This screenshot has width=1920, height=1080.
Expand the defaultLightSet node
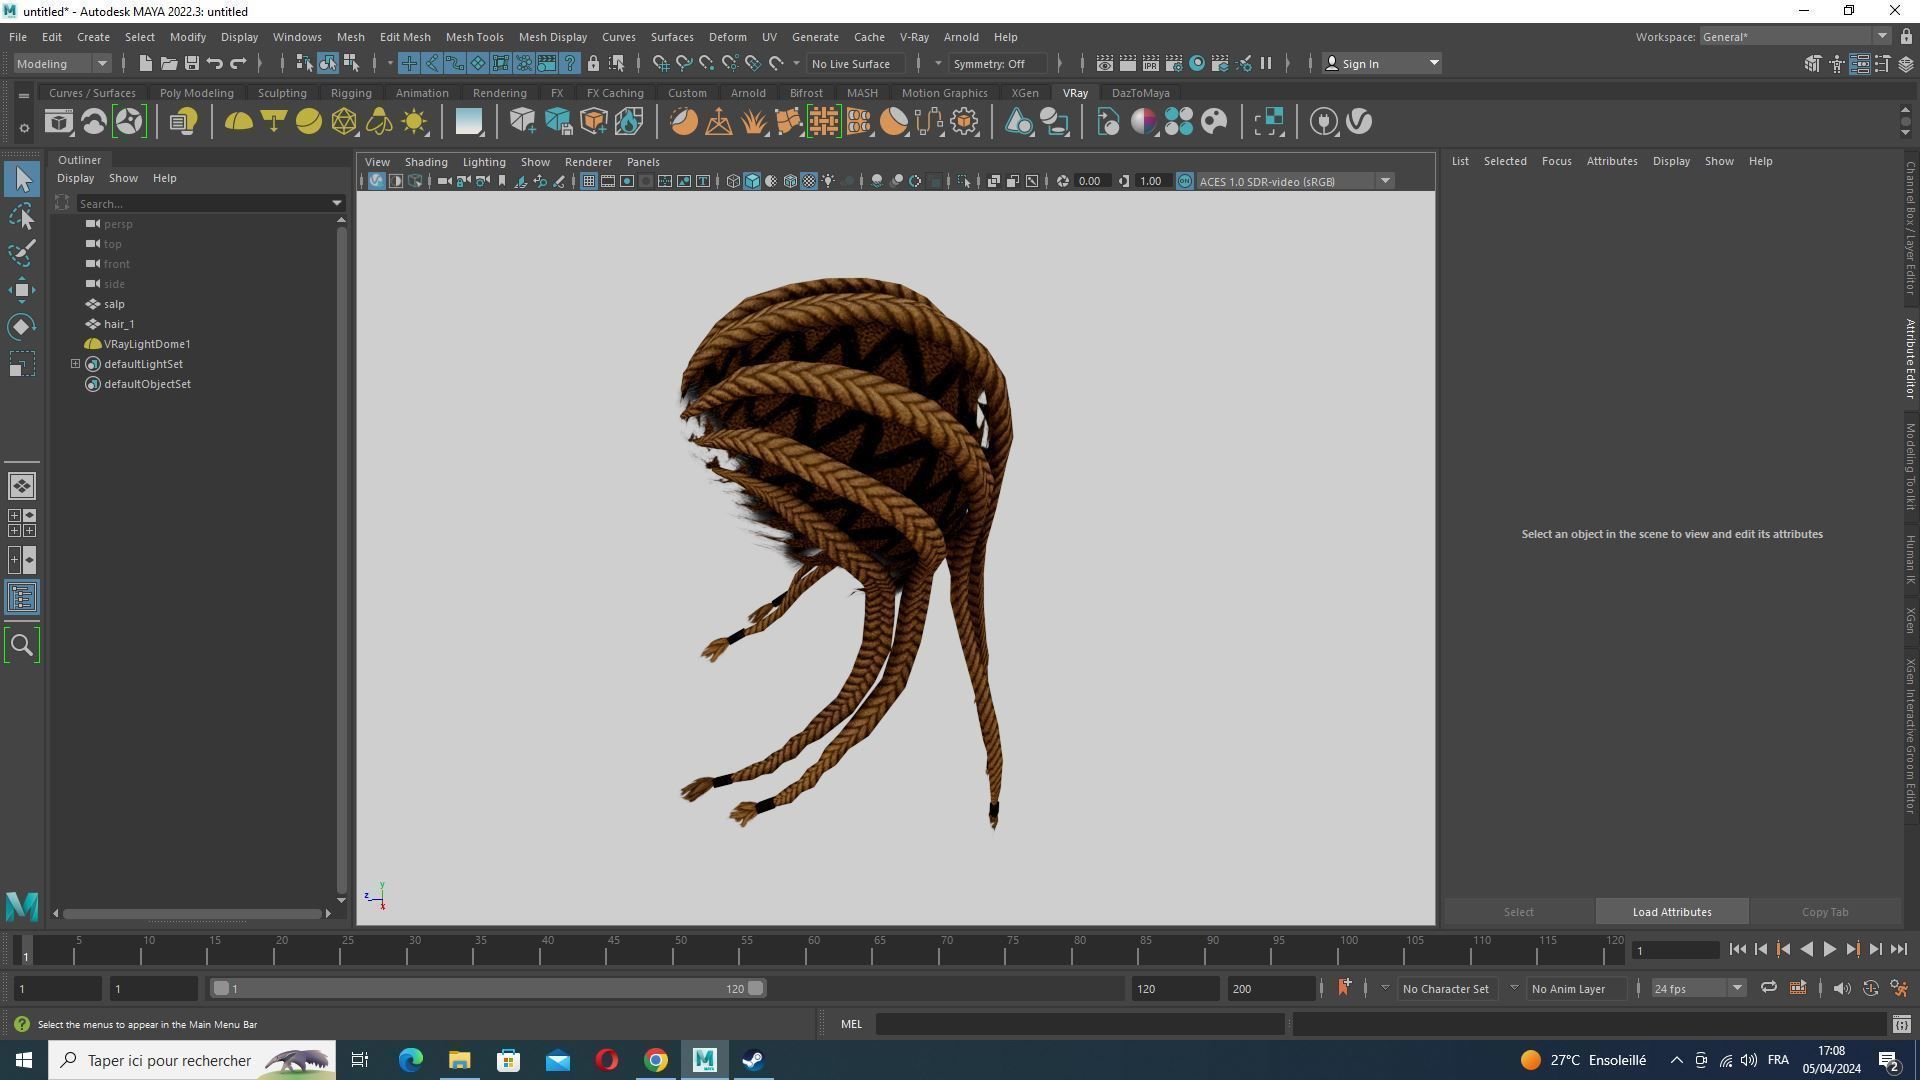coord(76,364)
